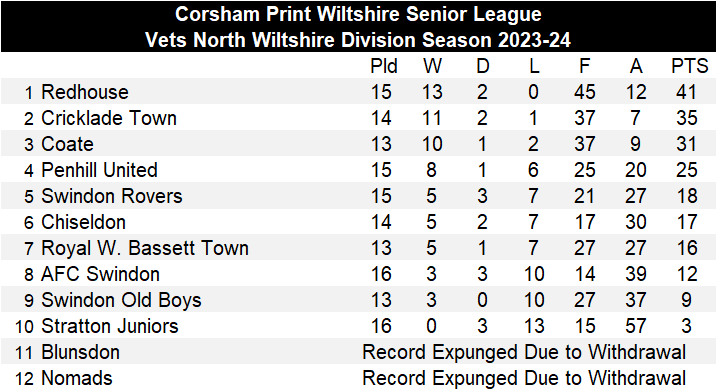Select the Cricklade Town row
This screenshot has width=716, height=391.
point(358,118)
